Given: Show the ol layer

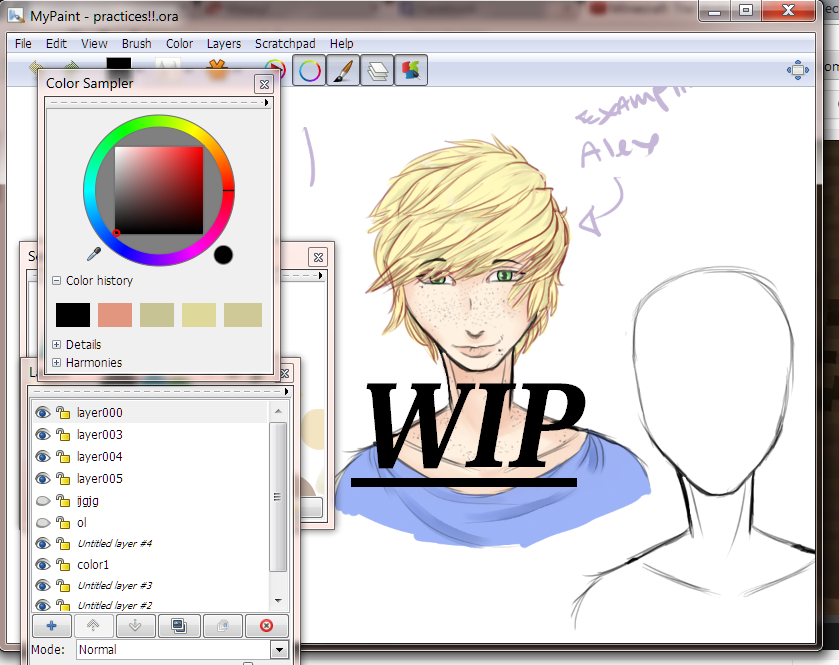Looking at the screenshot, I should pyautogui.click(x=43, y=522).
